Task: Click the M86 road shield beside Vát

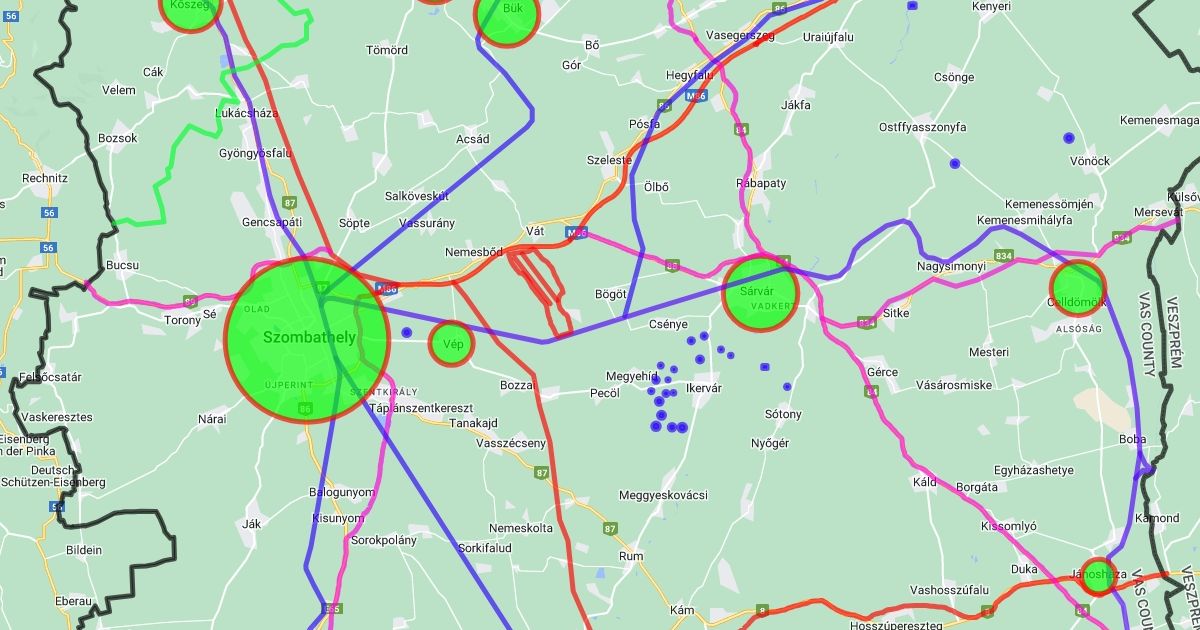Action: (x=576, y=233)
